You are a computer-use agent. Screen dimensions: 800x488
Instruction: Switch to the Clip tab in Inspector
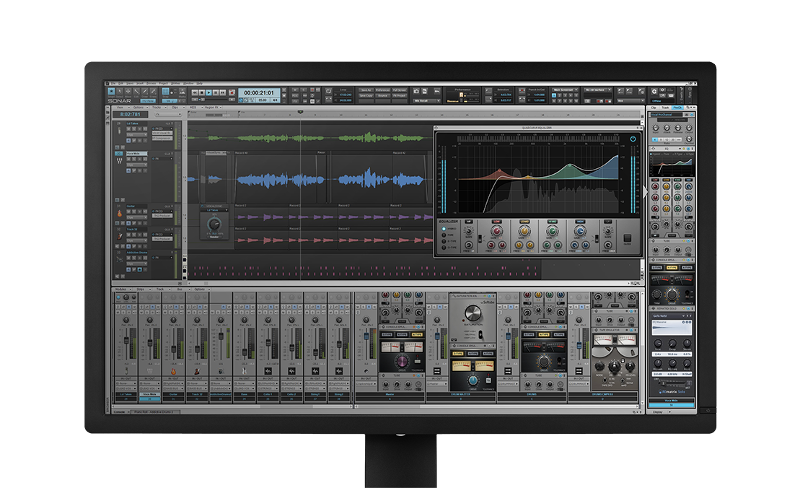(x=655, y=108)
